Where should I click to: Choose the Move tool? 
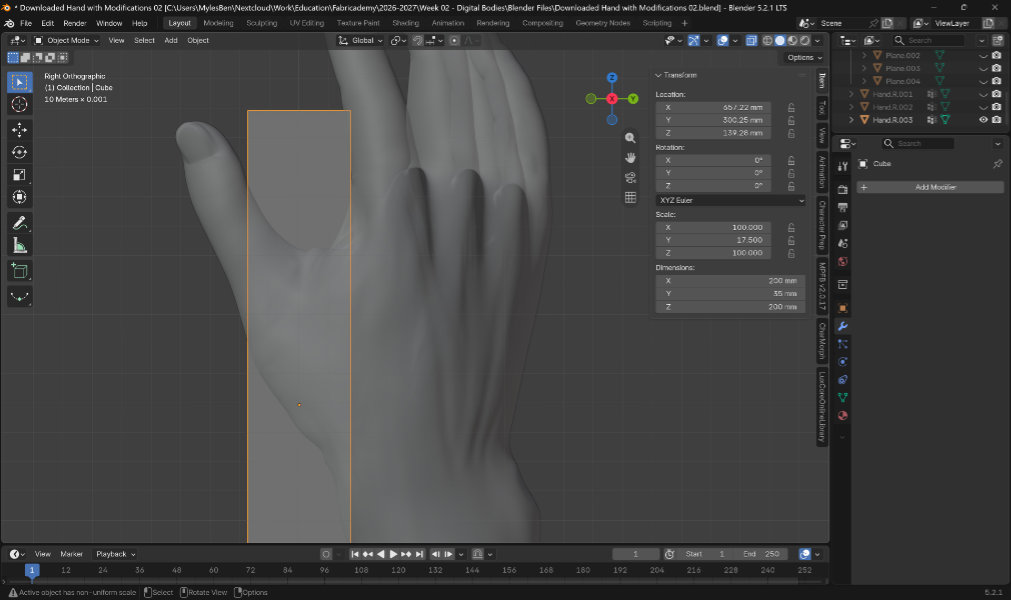coord(19,130)
